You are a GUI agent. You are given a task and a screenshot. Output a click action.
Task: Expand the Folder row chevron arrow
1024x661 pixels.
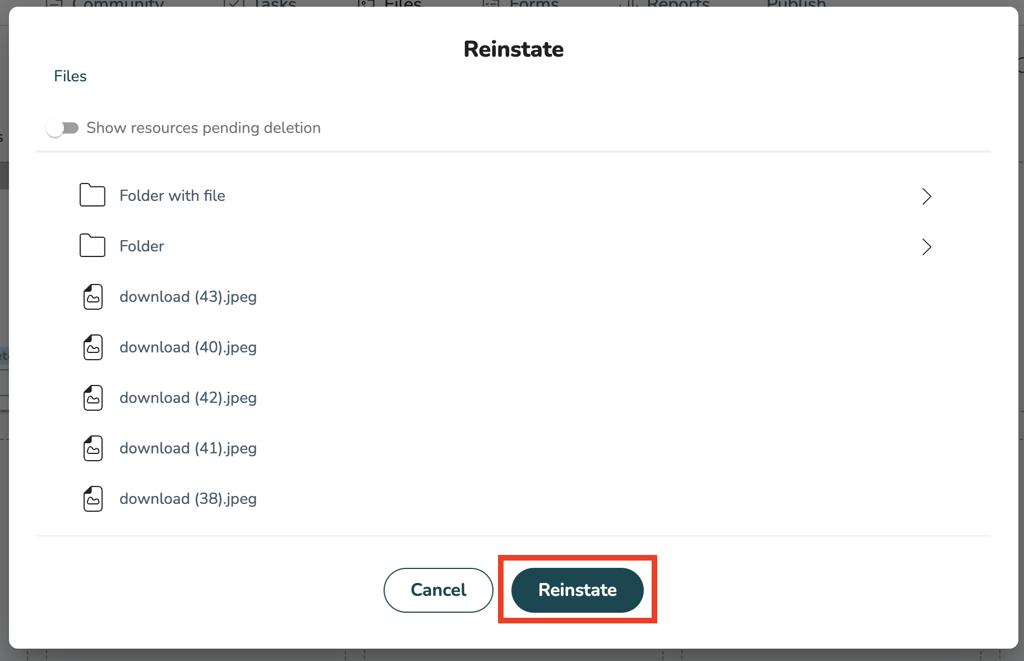click(926, 246)
